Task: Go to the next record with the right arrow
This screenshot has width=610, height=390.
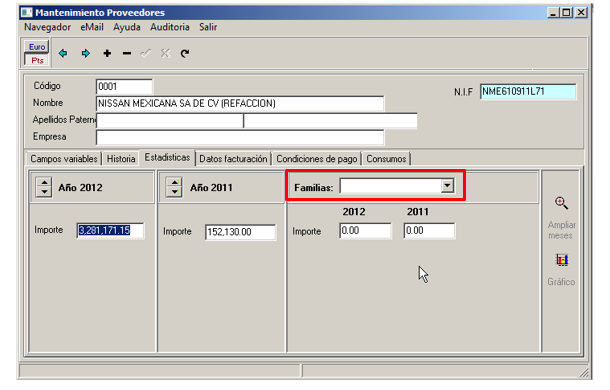Action: click(x=86, y=53)
